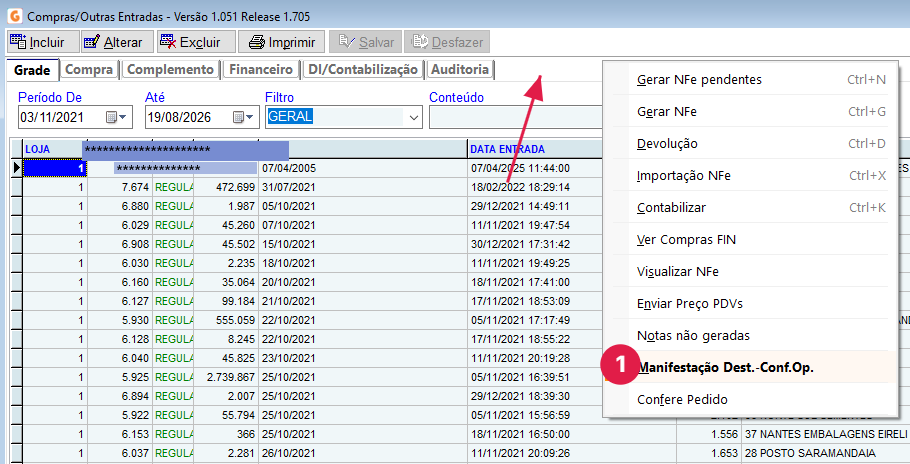Click cell 472.699 in the grid
Viewport: 910px width, 464px height.
coord(226,187)
